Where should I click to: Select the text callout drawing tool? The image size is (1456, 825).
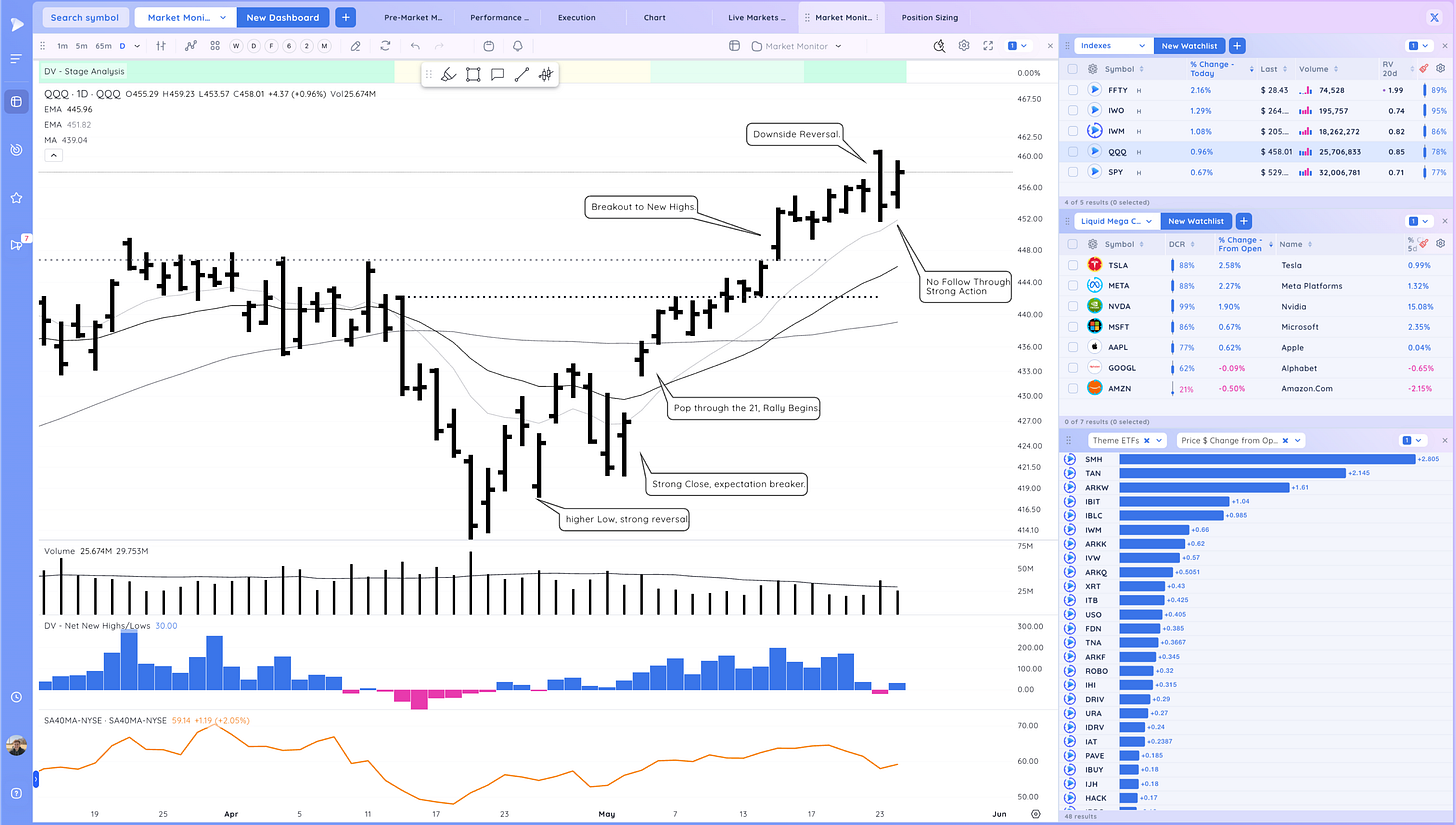497,74
